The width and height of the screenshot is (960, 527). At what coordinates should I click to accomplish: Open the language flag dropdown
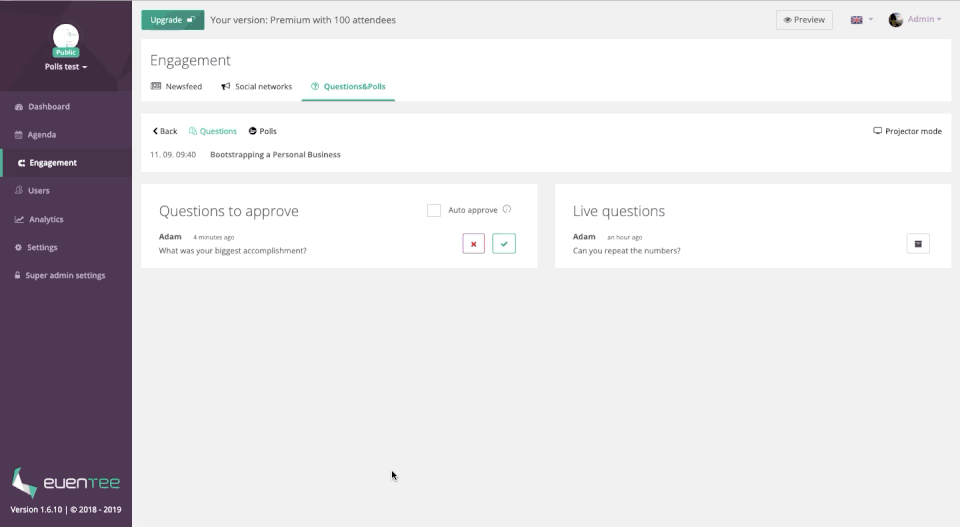click(861, 20)
